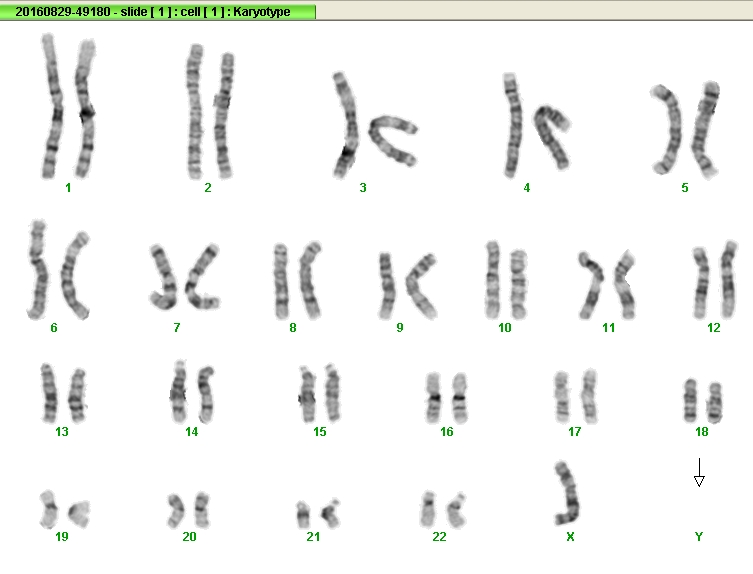Screen dimensions: 753x574
Task: Select the curved chromosome 3 homolog
Action: tap(393, 141)
